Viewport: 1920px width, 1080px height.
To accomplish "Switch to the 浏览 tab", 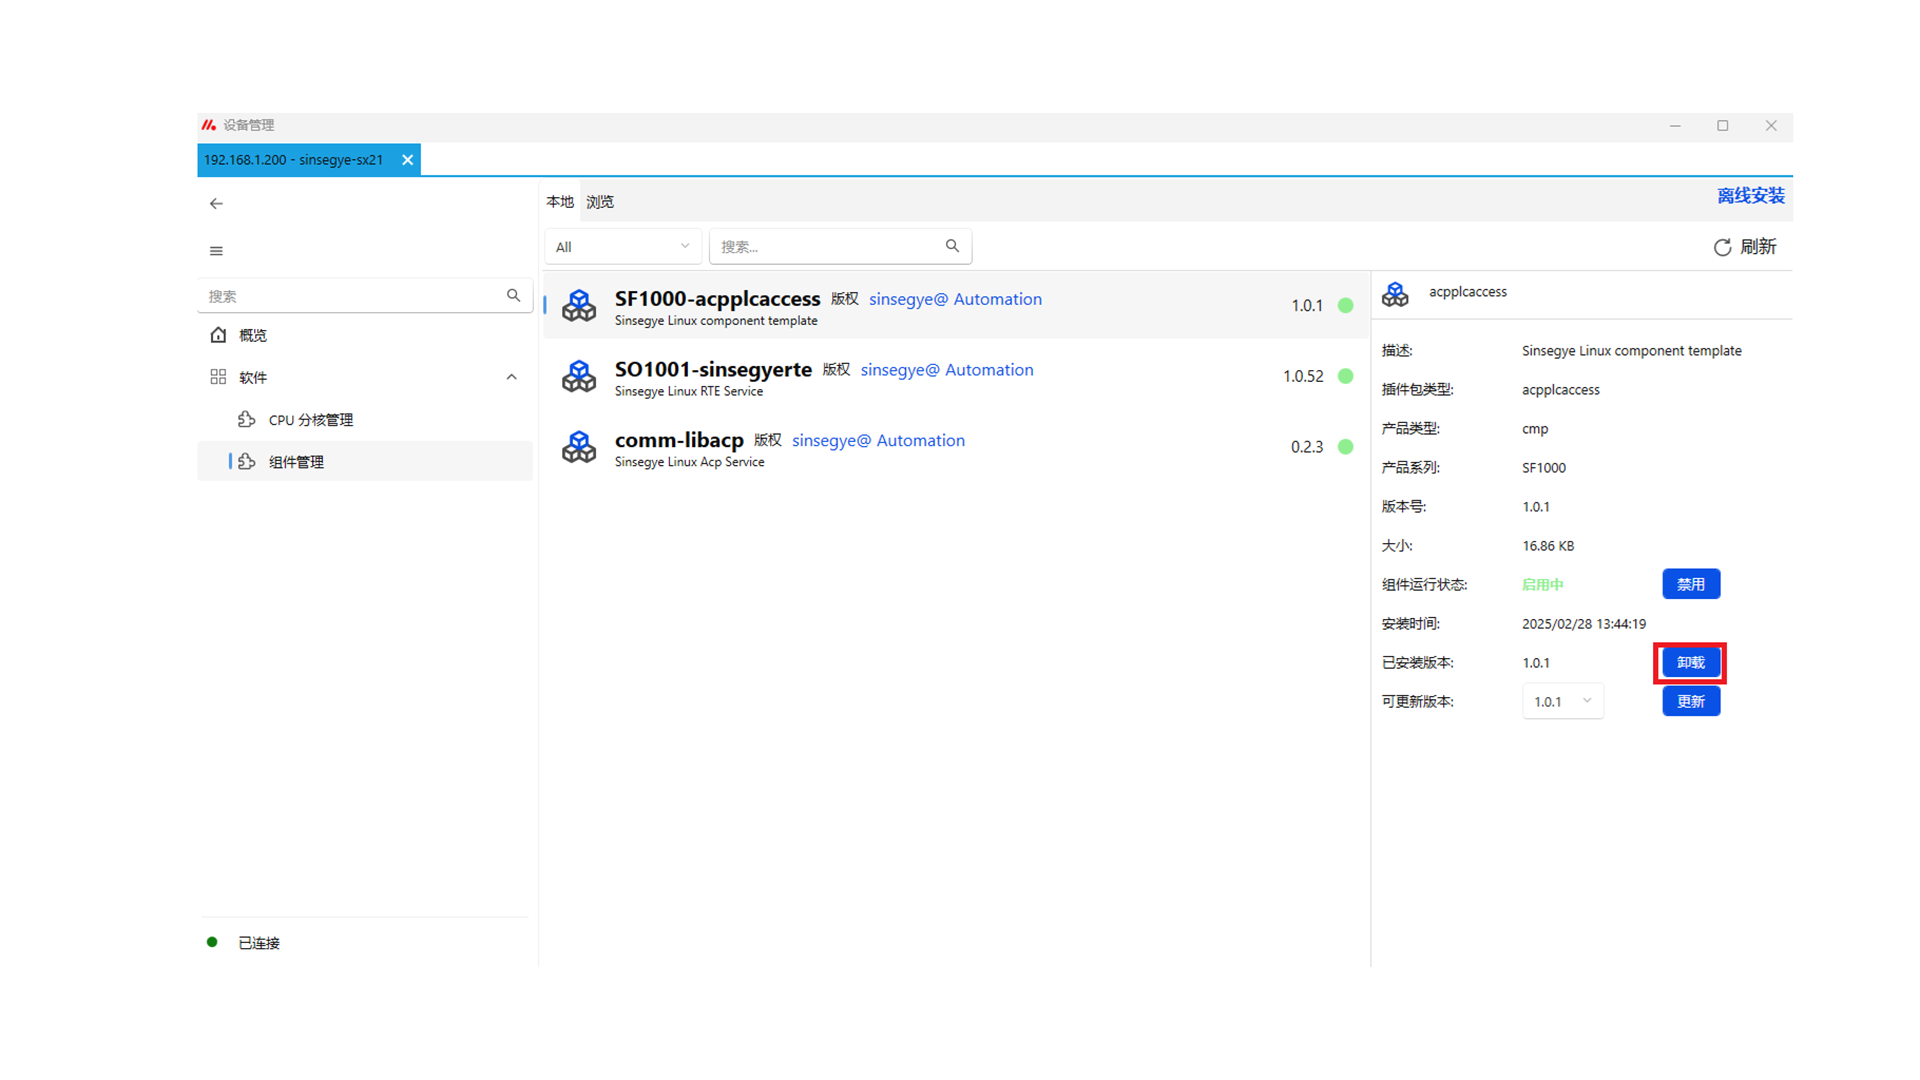I will click(x=600, y=202).
